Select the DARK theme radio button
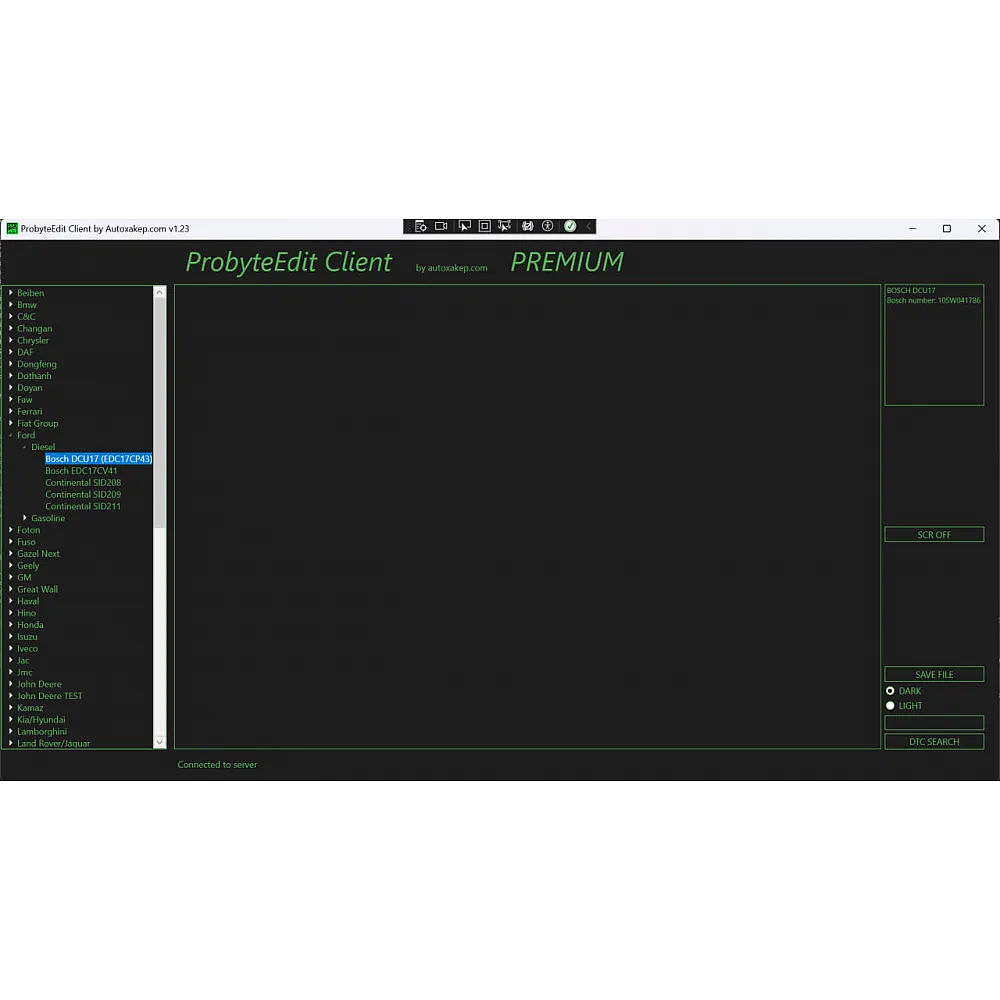Viewport: 1000px width, 1000px height. pos(890,691)
